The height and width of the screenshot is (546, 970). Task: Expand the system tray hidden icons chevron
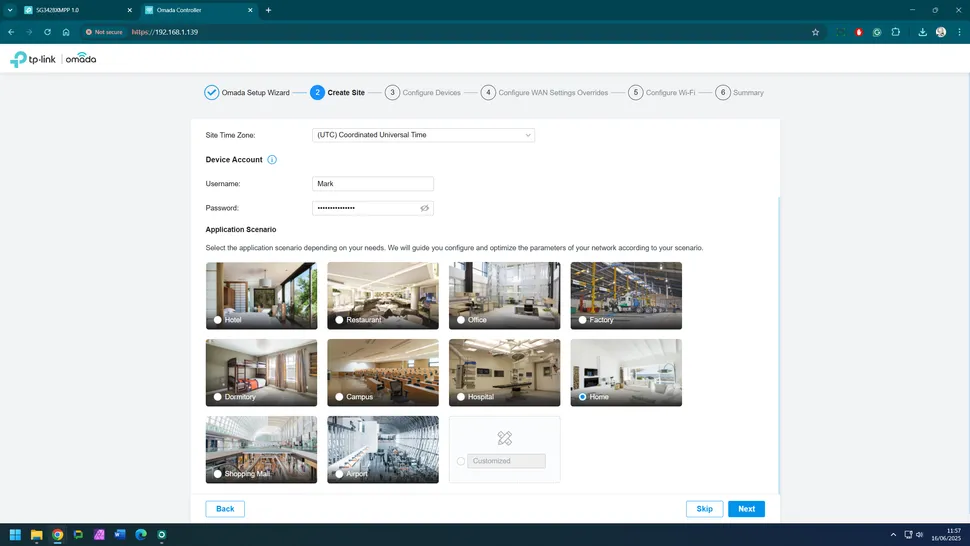891,535
